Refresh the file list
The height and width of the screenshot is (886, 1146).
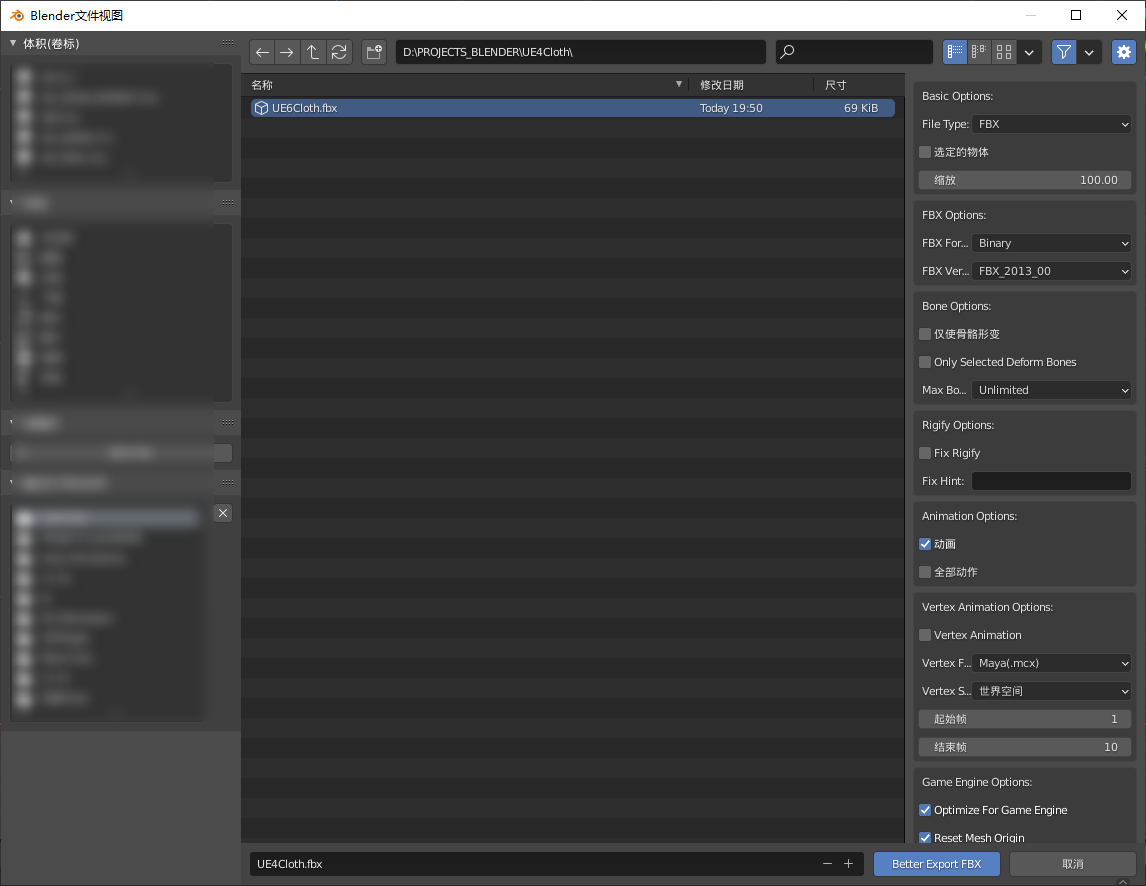(x=339, y=52)
